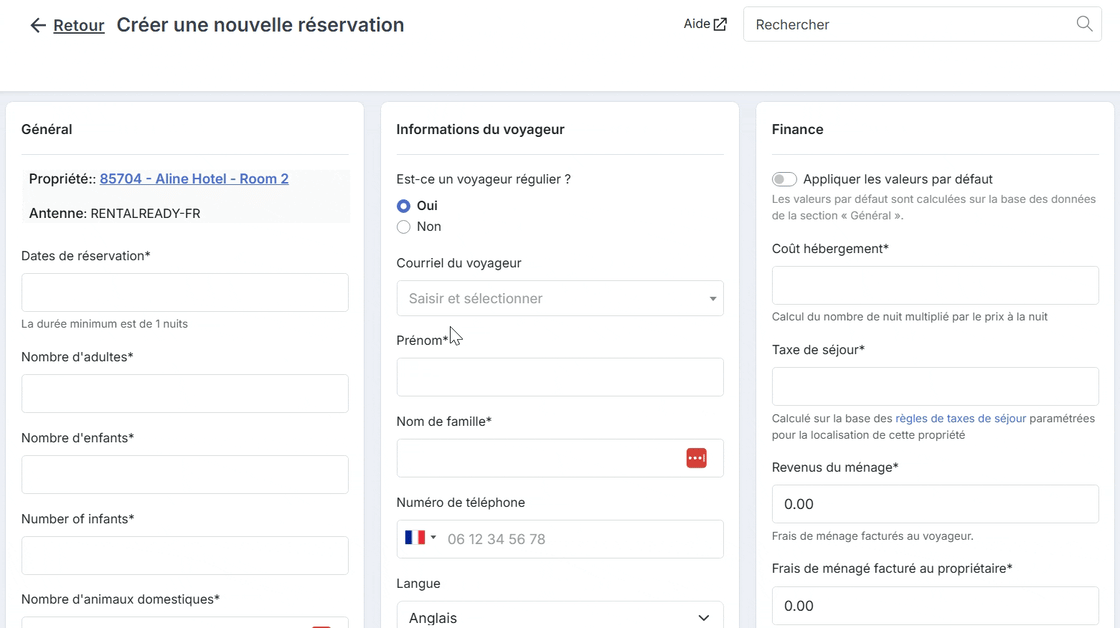Screen dimensions: 1120x628
Task: Click the Aide help link
Action: (x=696, y=24)
